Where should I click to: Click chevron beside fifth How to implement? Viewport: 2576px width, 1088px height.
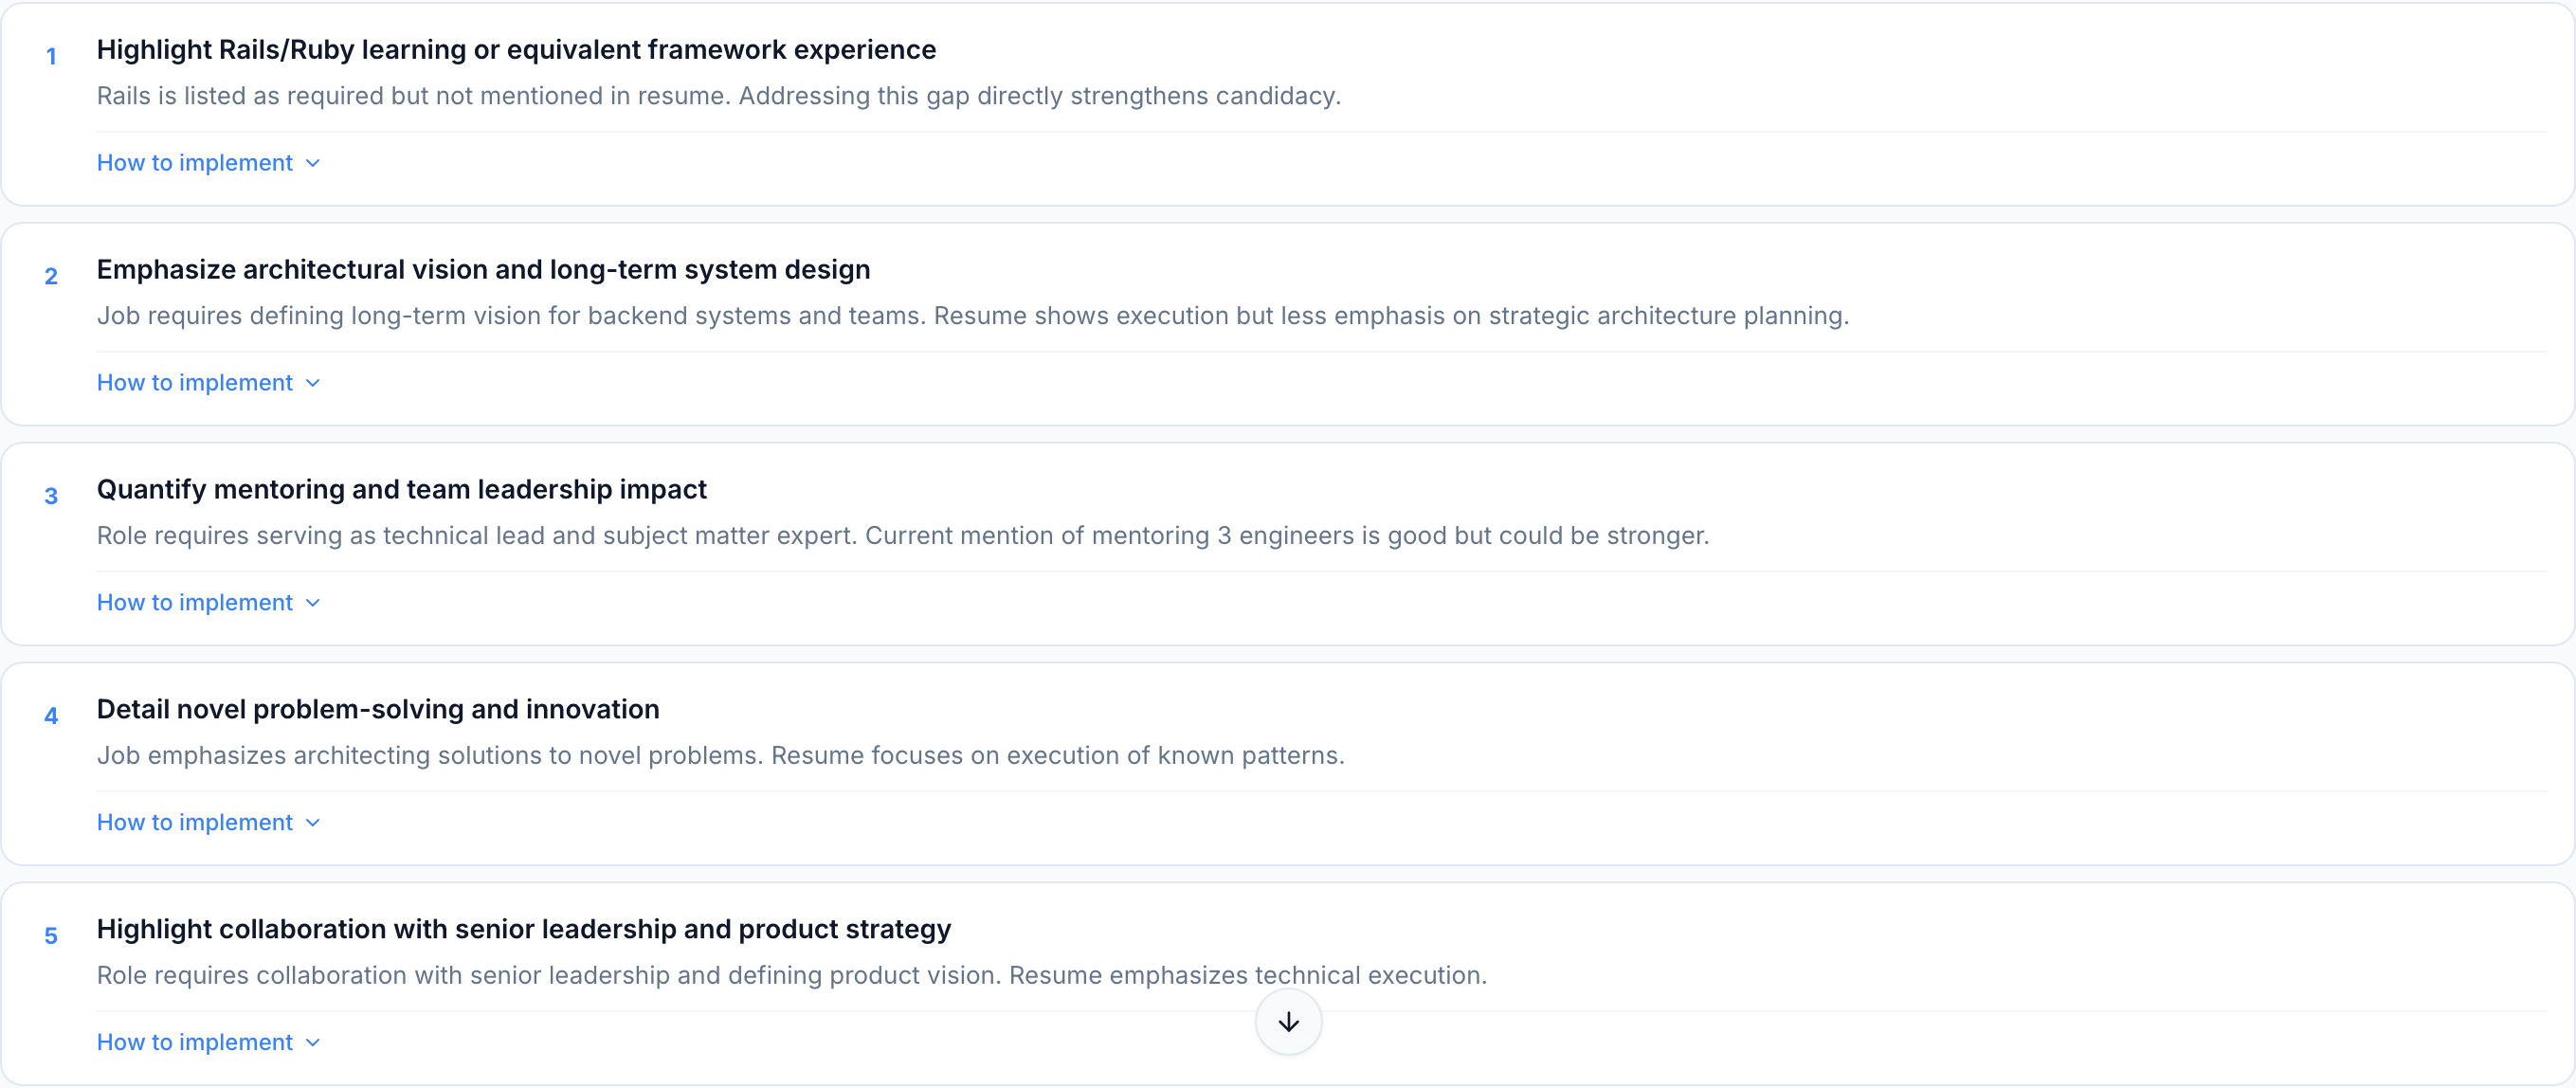tap(313, 1043)
